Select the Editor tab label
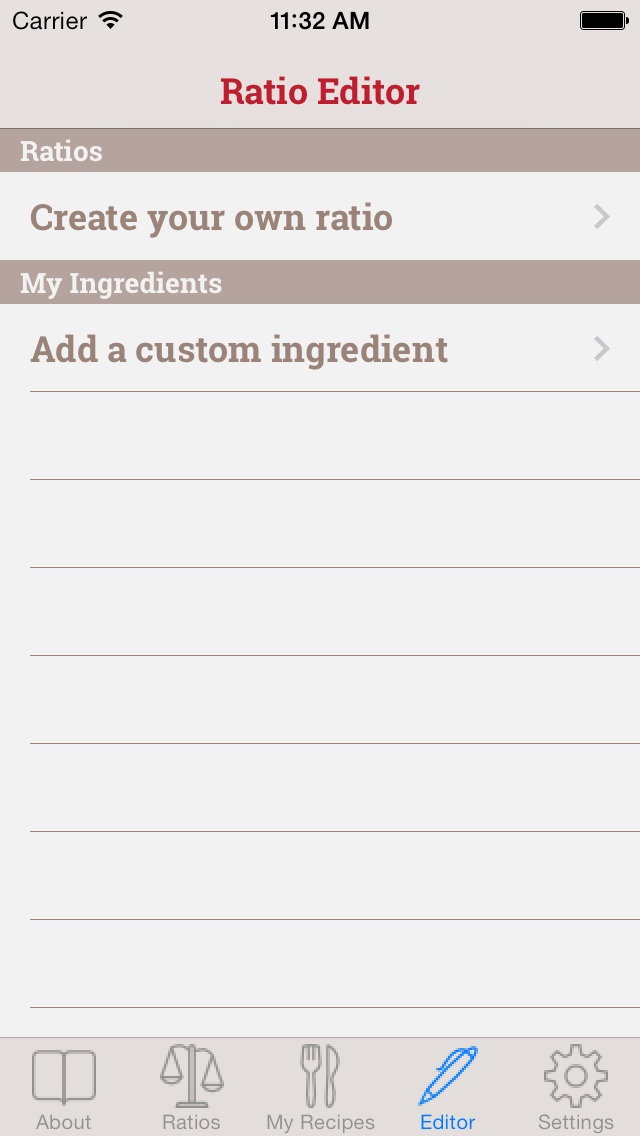 448,1122
